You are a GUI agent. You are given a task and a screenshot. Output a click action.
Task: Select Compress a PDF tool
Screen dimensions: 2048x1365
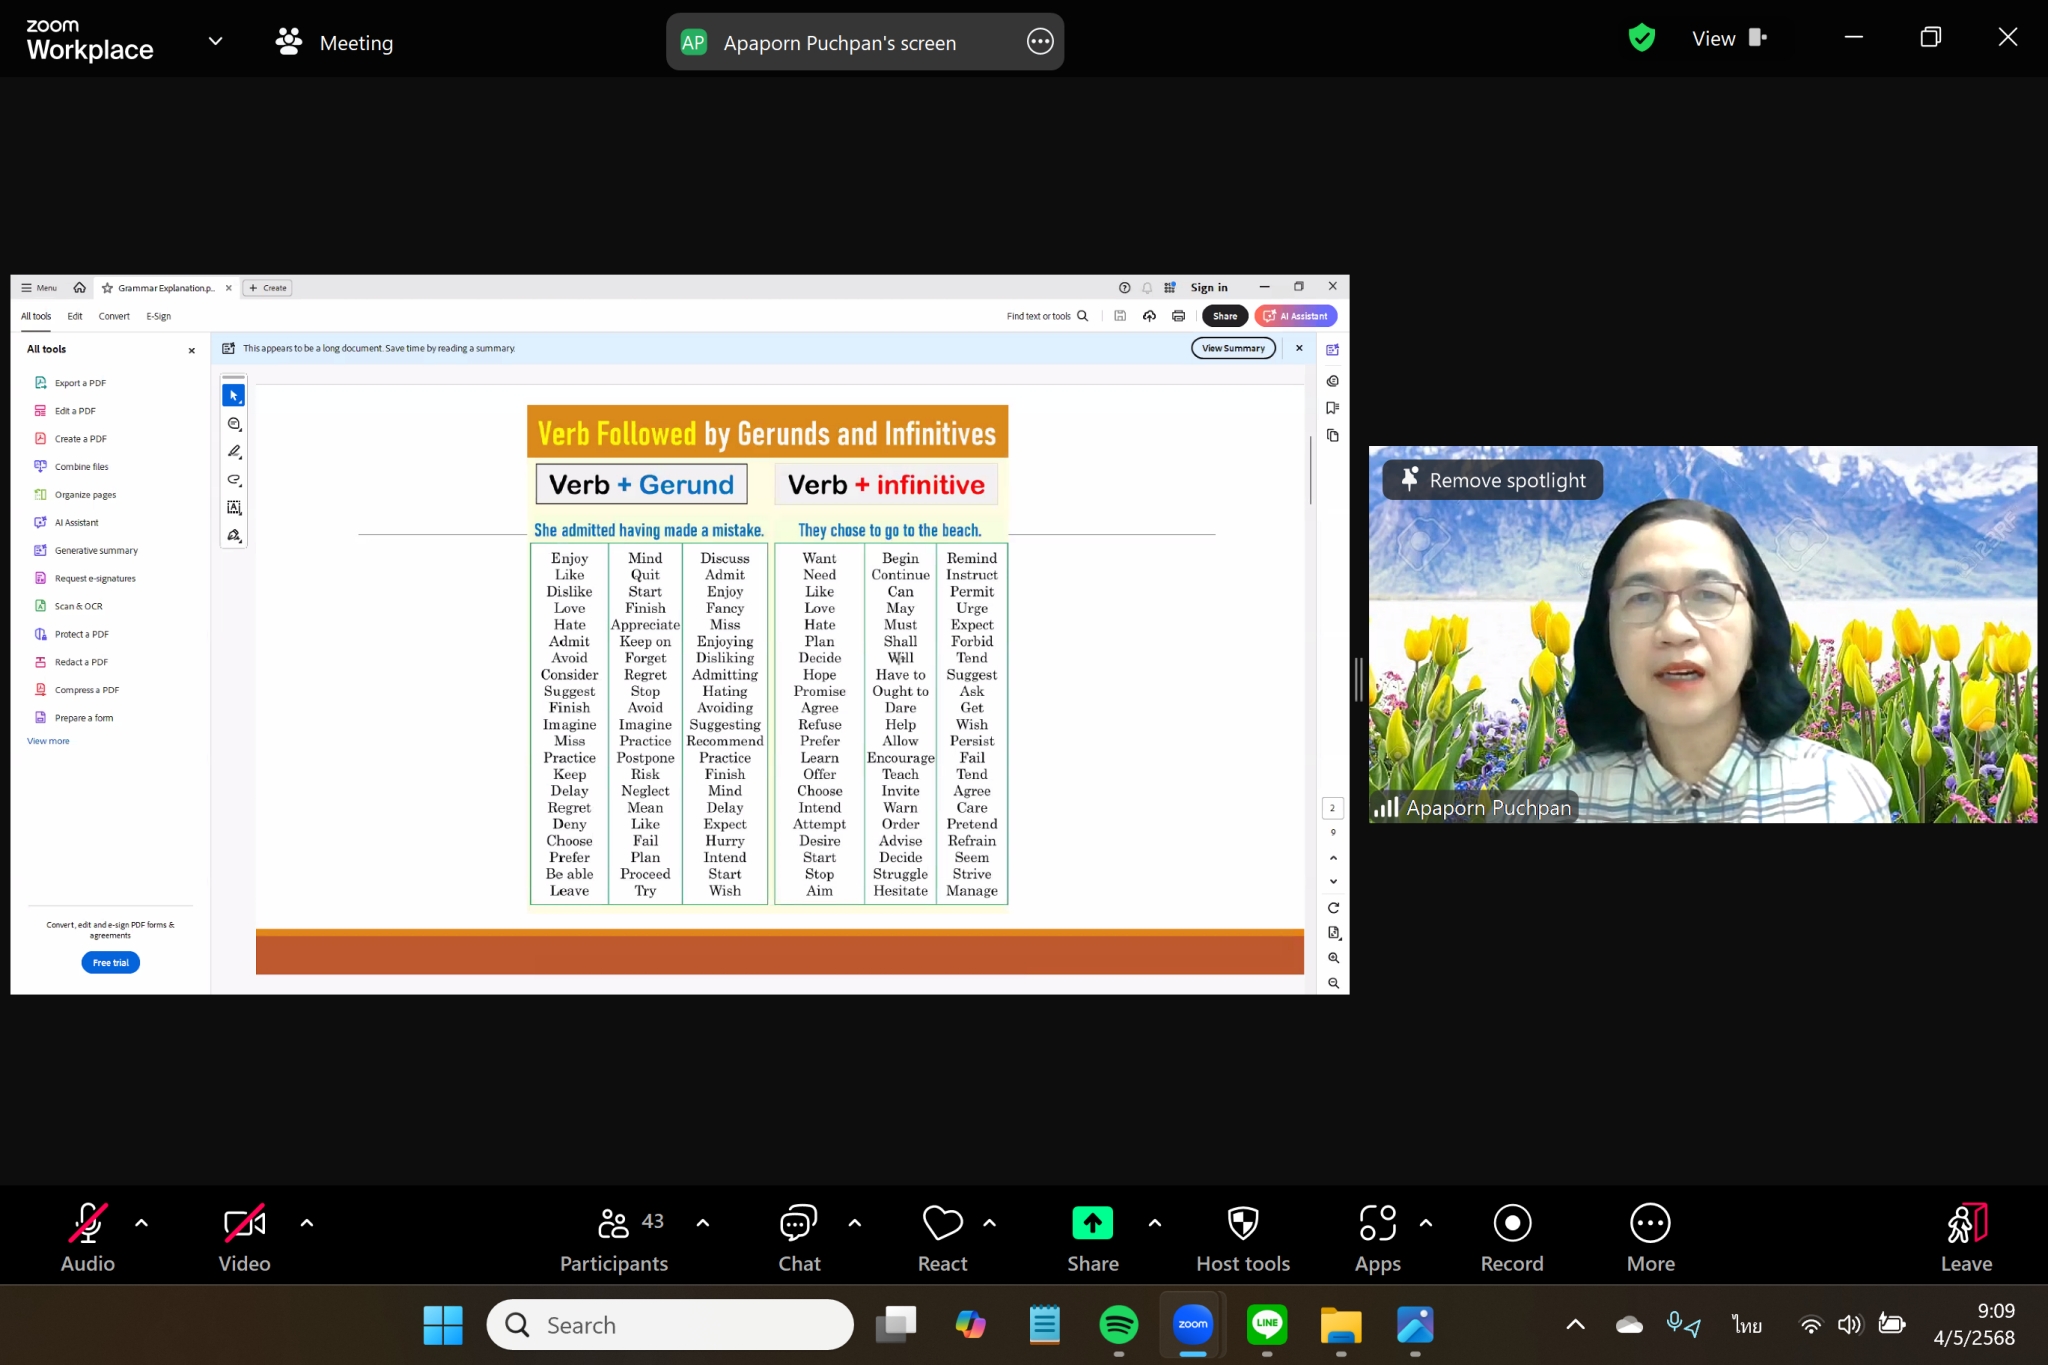tap(77, 690)
